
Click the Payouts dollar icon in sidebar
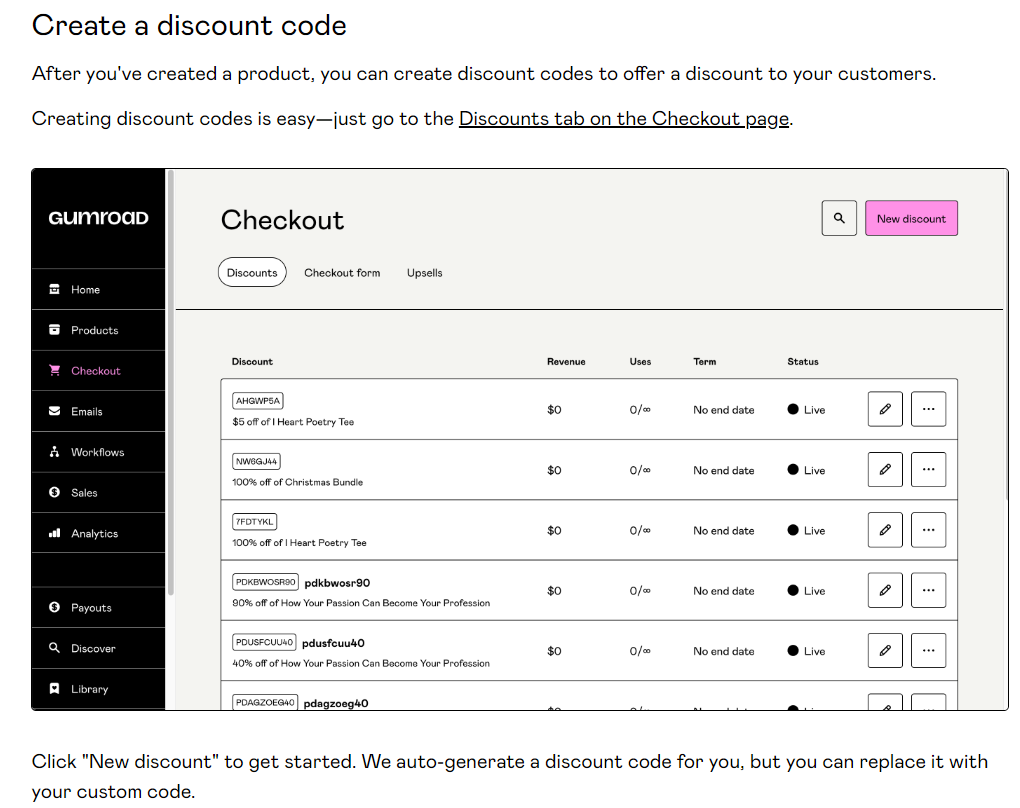tap(55, 608)
